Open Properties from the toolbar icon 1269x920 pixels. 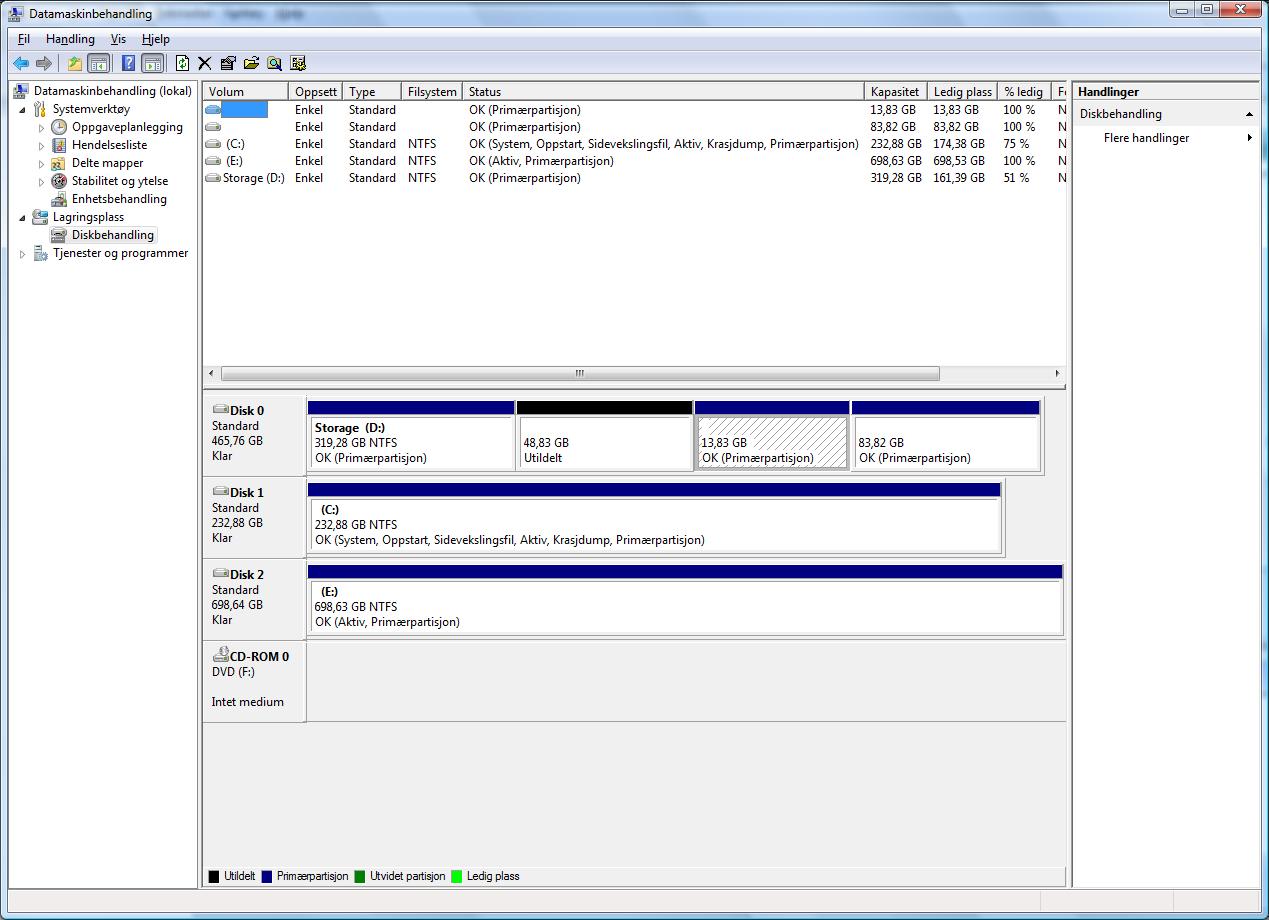coord(228,63)
